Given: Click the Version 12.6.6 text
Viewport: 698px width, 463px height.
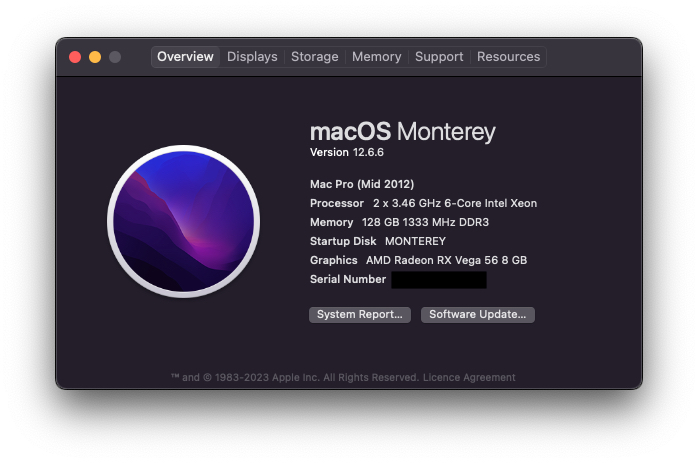Looking at the screenshot, I should (347, 152).
